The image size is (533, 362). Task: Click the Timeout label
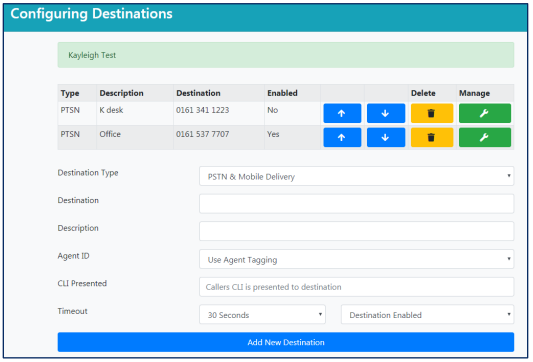(72, 311)
